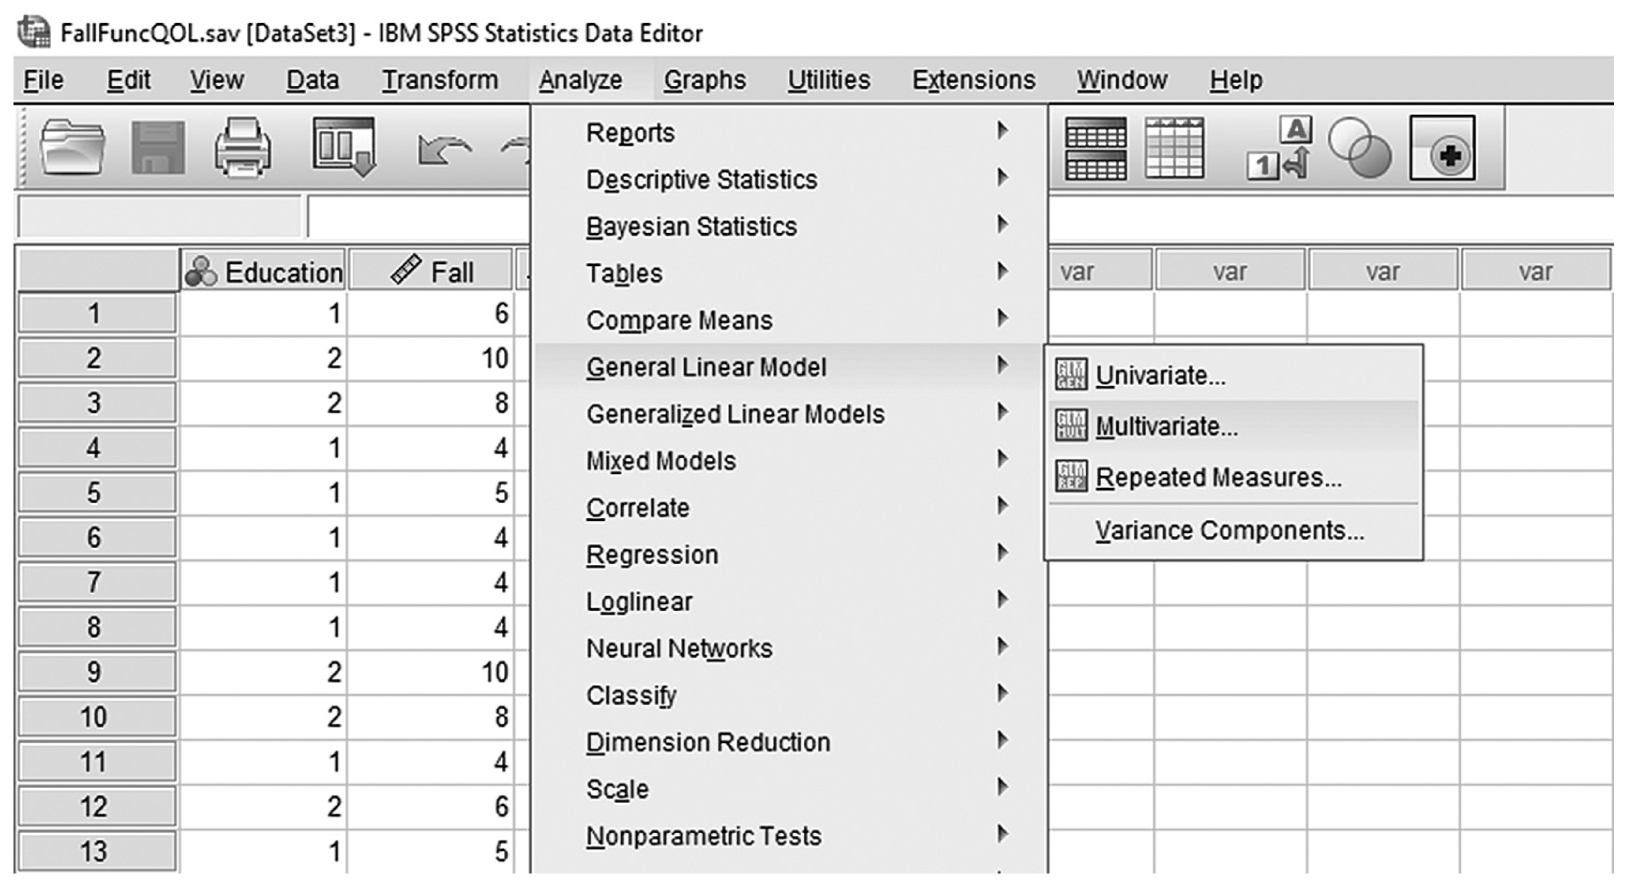Expand the Dimension Reduction submenu
1636x892 pixels.
pyautogui.click(x=790, y=742)
